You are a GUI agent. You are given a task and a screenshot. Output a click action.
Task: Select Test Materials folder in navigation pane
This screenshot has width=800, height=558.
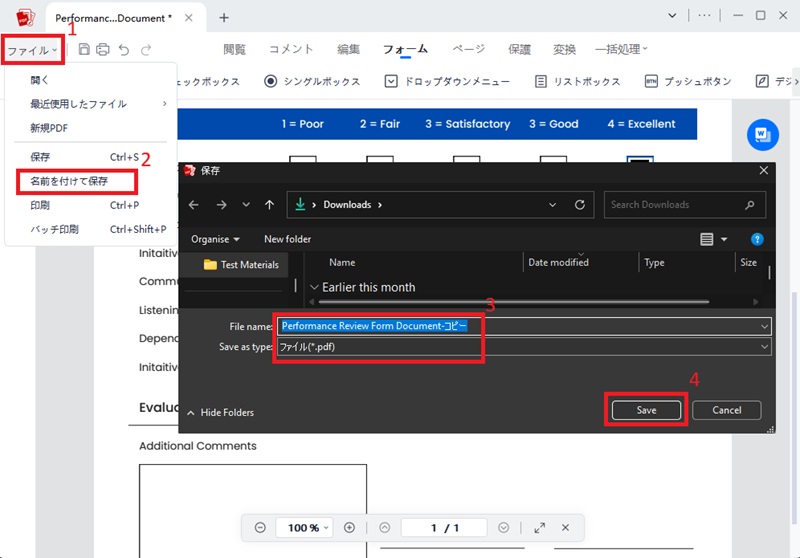pos(241,264)
